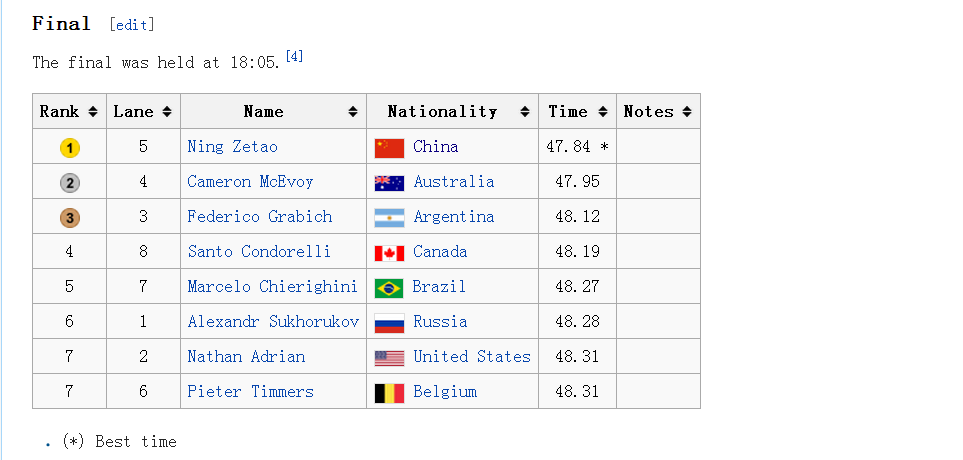
Task: Open Ning Zetao's article link
Action: (x=232, y=147)
